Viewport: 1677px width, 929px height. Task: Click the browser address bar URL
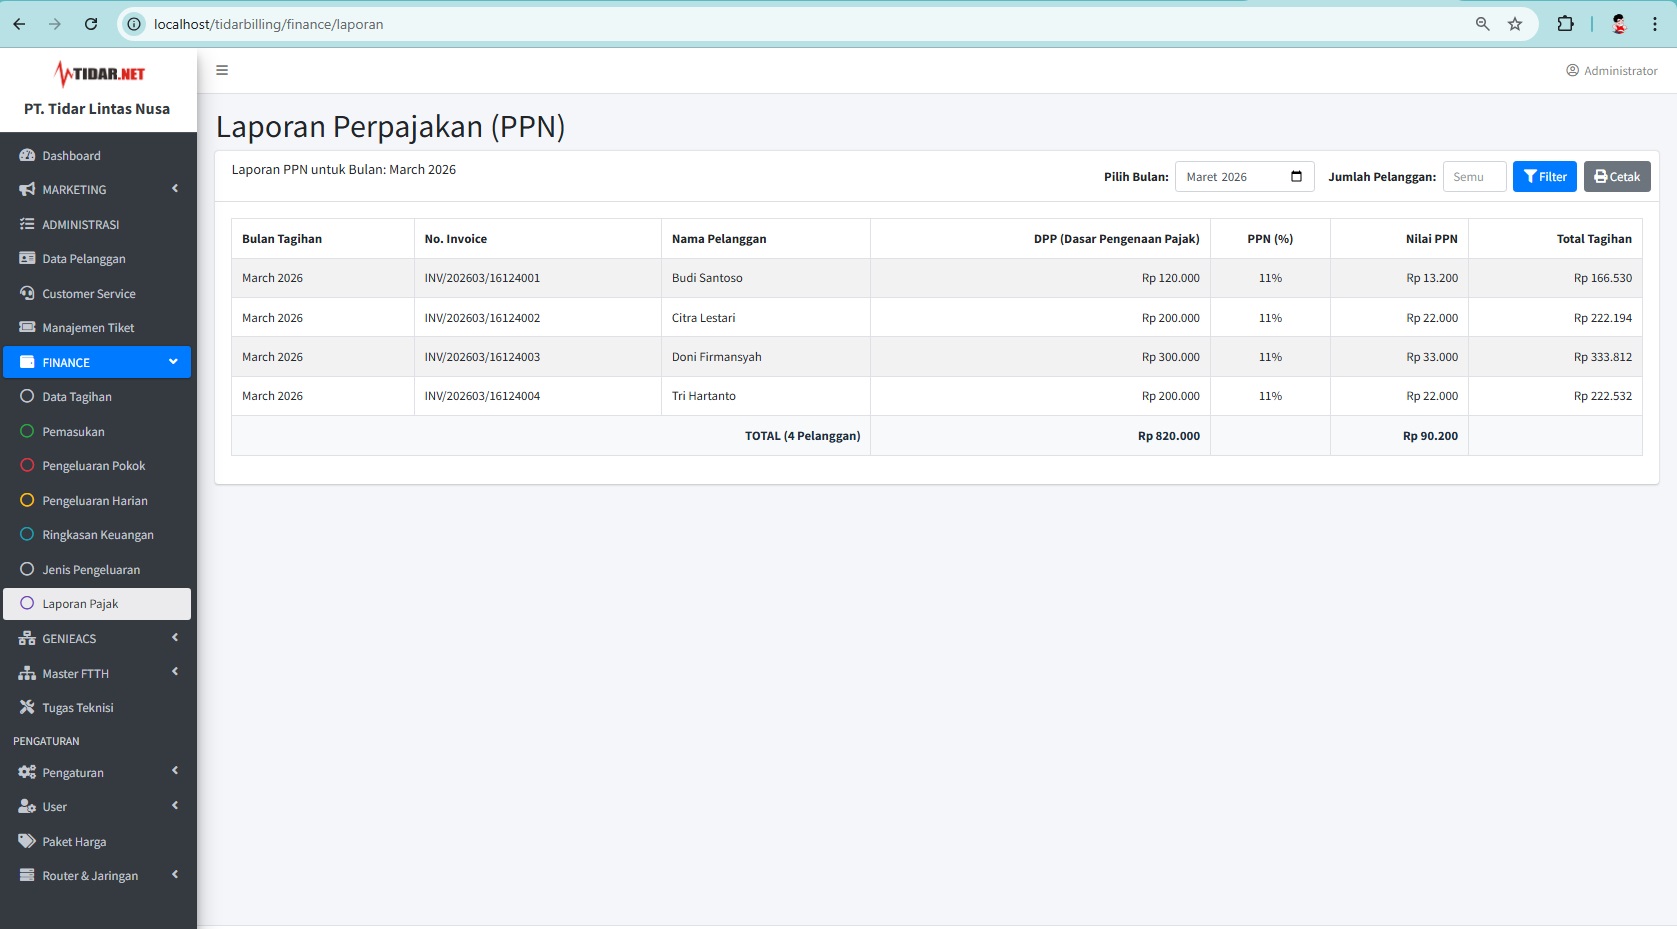point(268,24)
